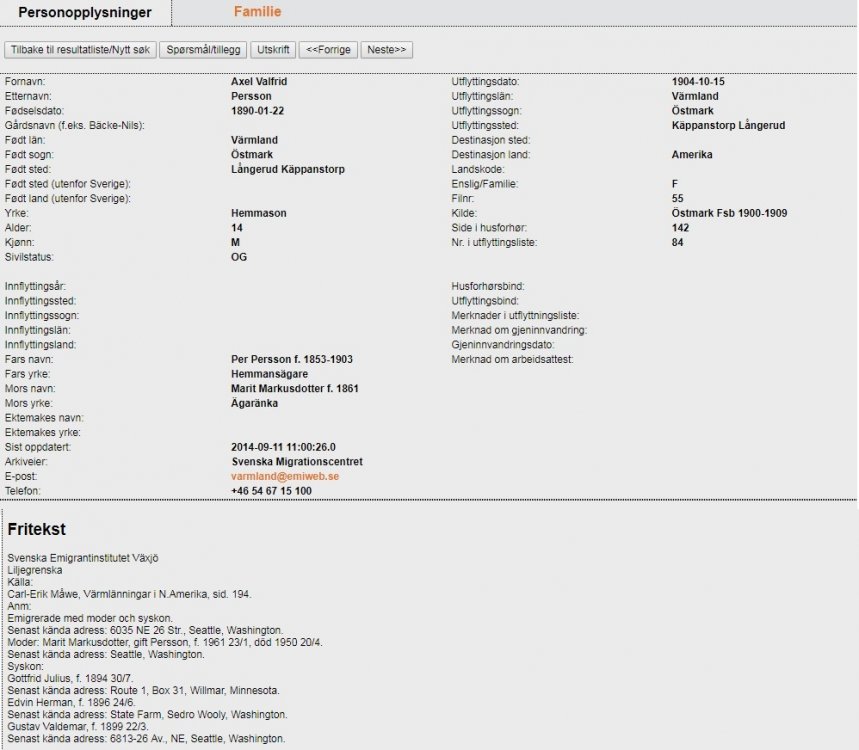Click Tilbake til resultatliste/Nytt søk button

pos(81,50)
